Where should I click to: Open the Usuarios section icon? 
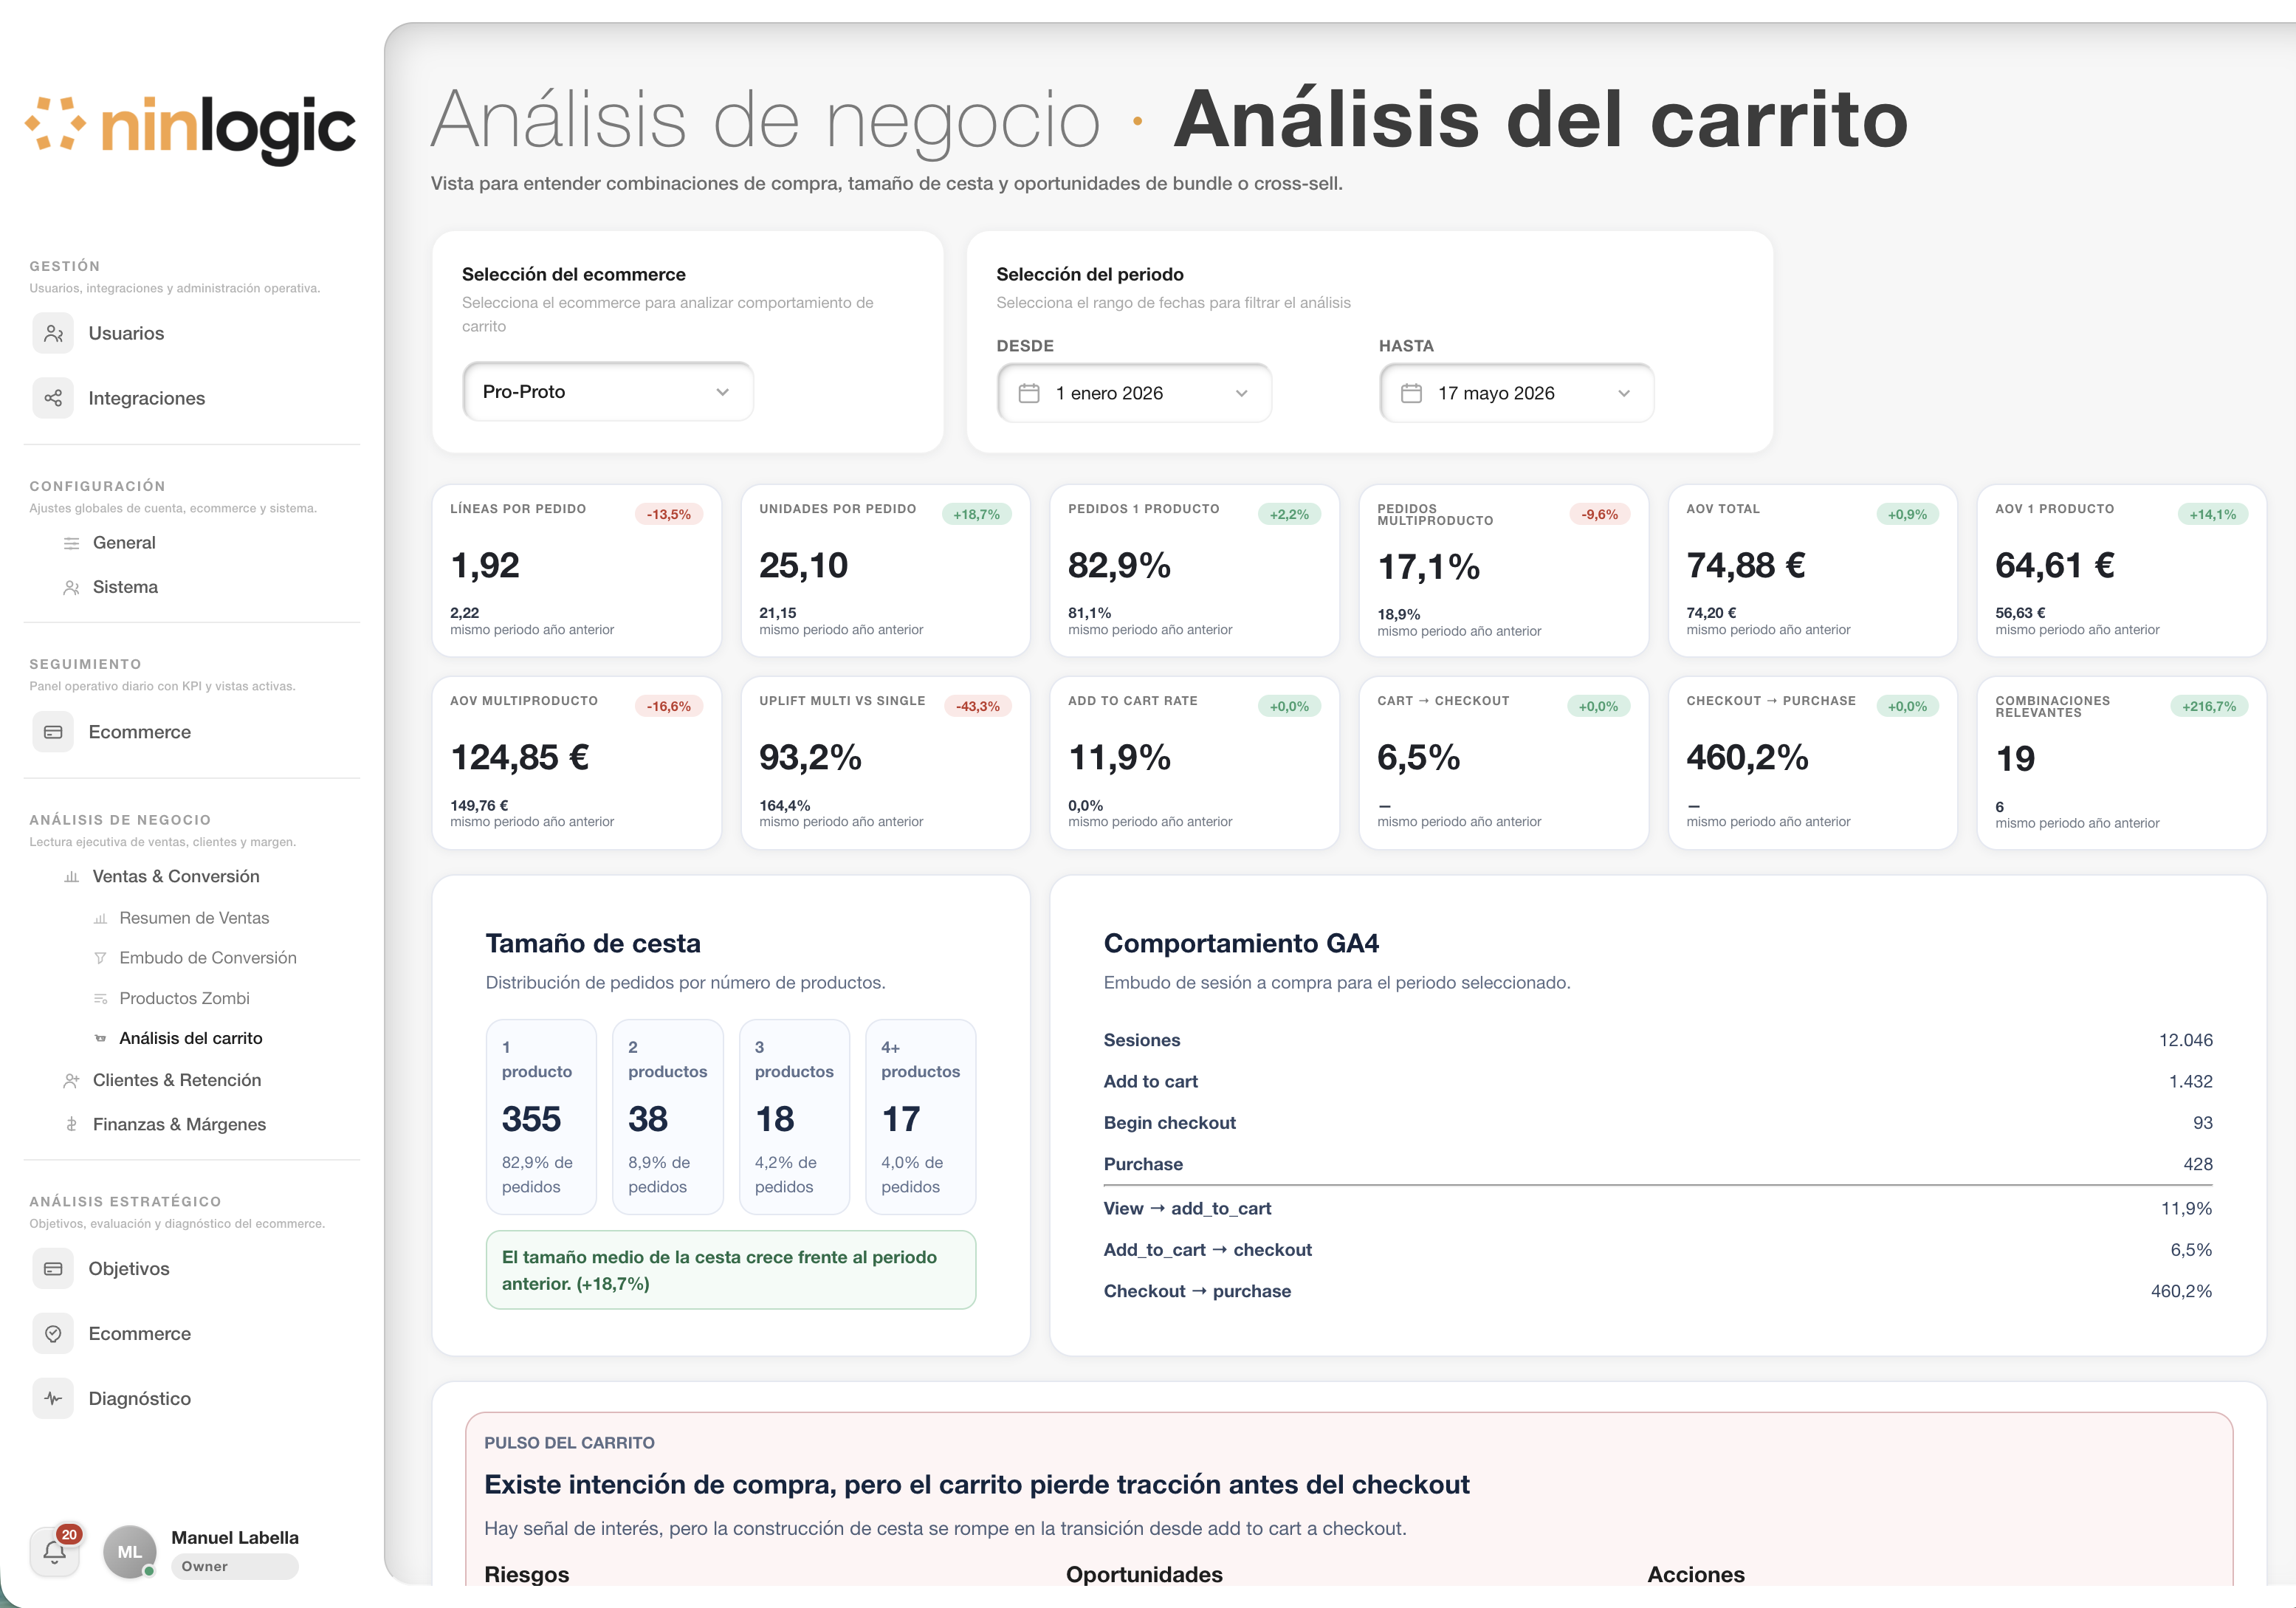(53, 333)
